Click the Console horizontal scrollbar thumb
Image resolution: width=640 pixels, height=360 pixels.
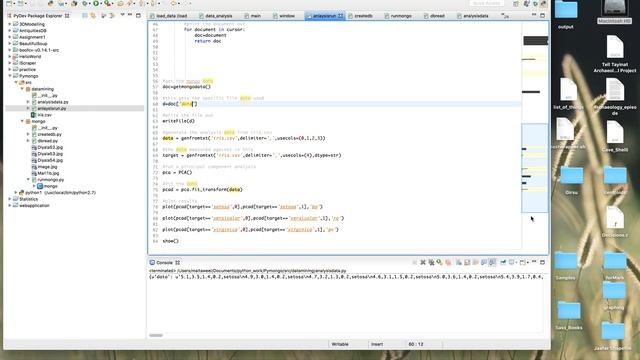pos(156,335)
